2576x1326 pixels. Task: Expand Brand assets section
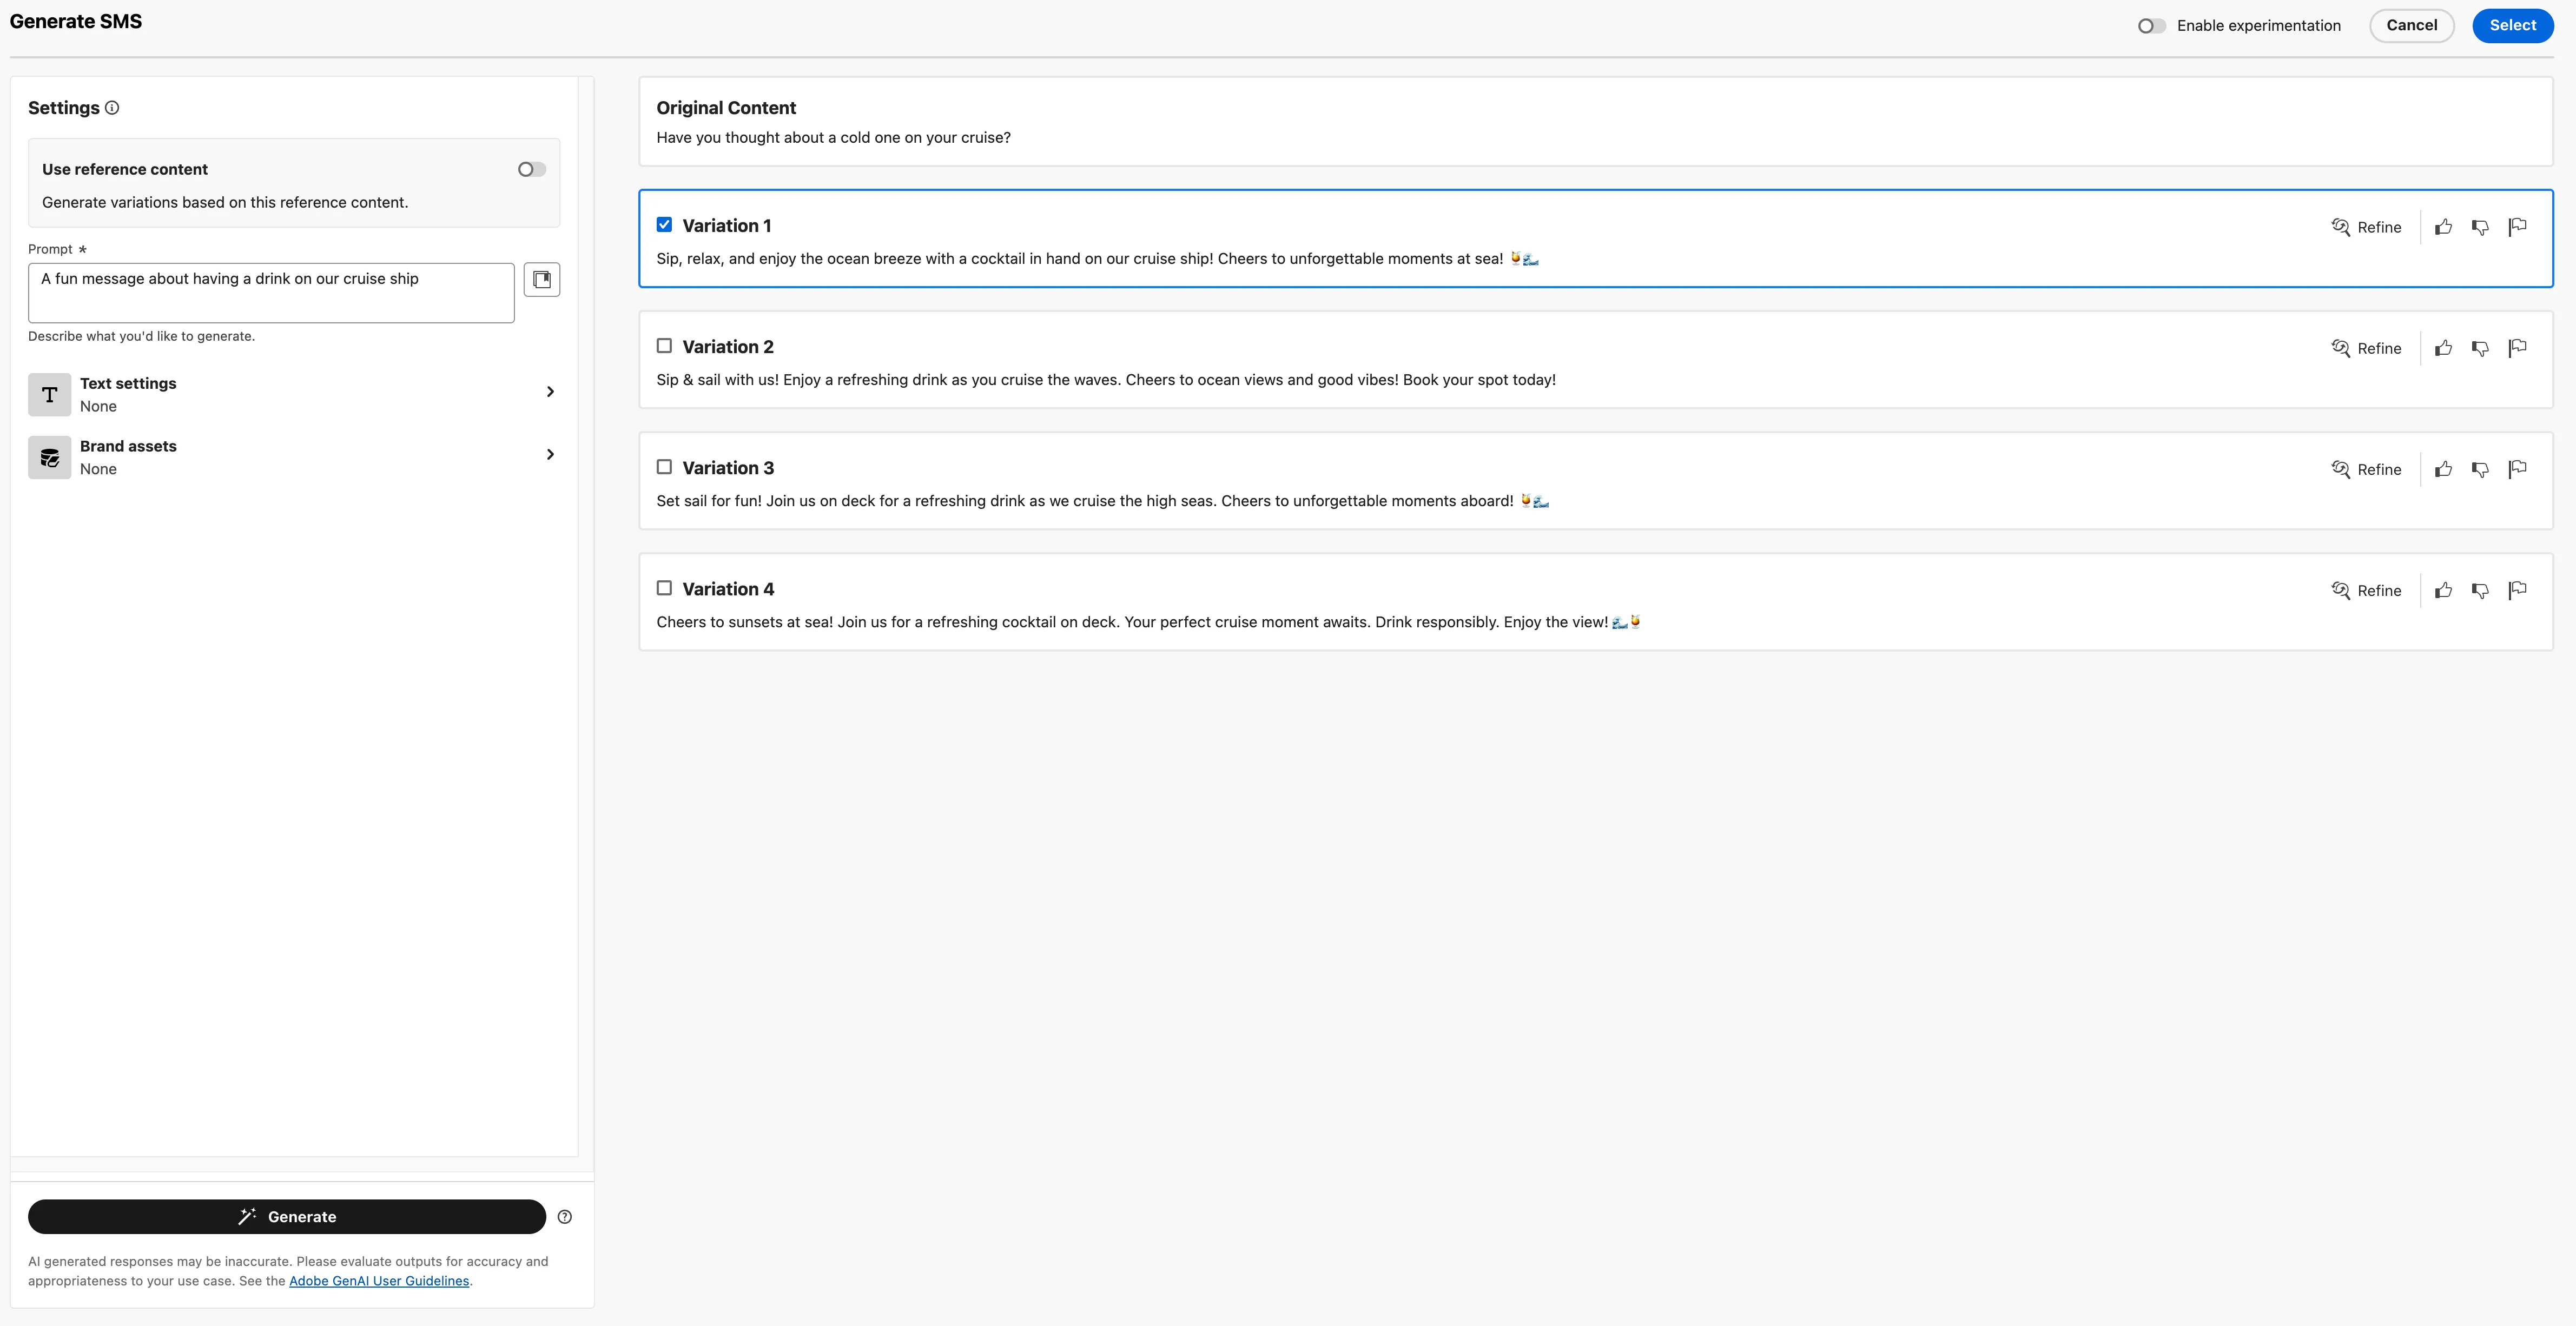[x=293, y=457]
